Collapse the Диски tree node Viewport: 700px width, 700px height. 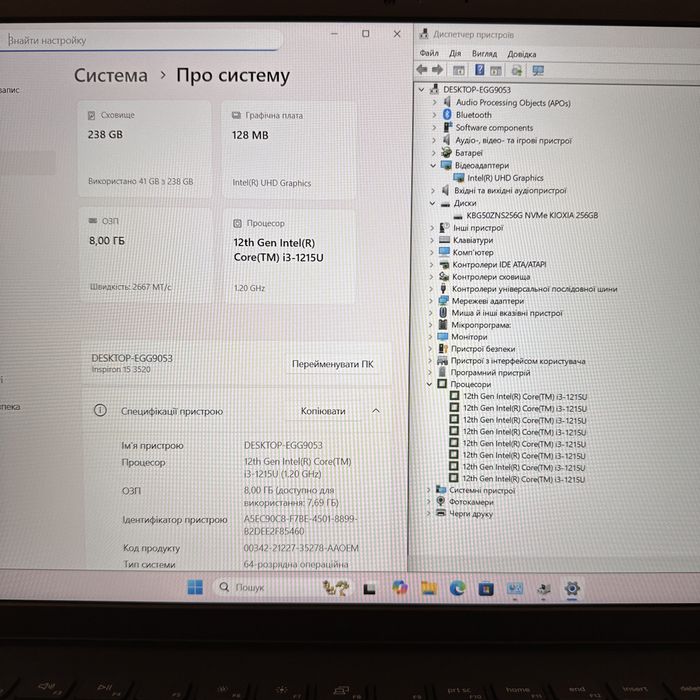click(x=432, y=203)
